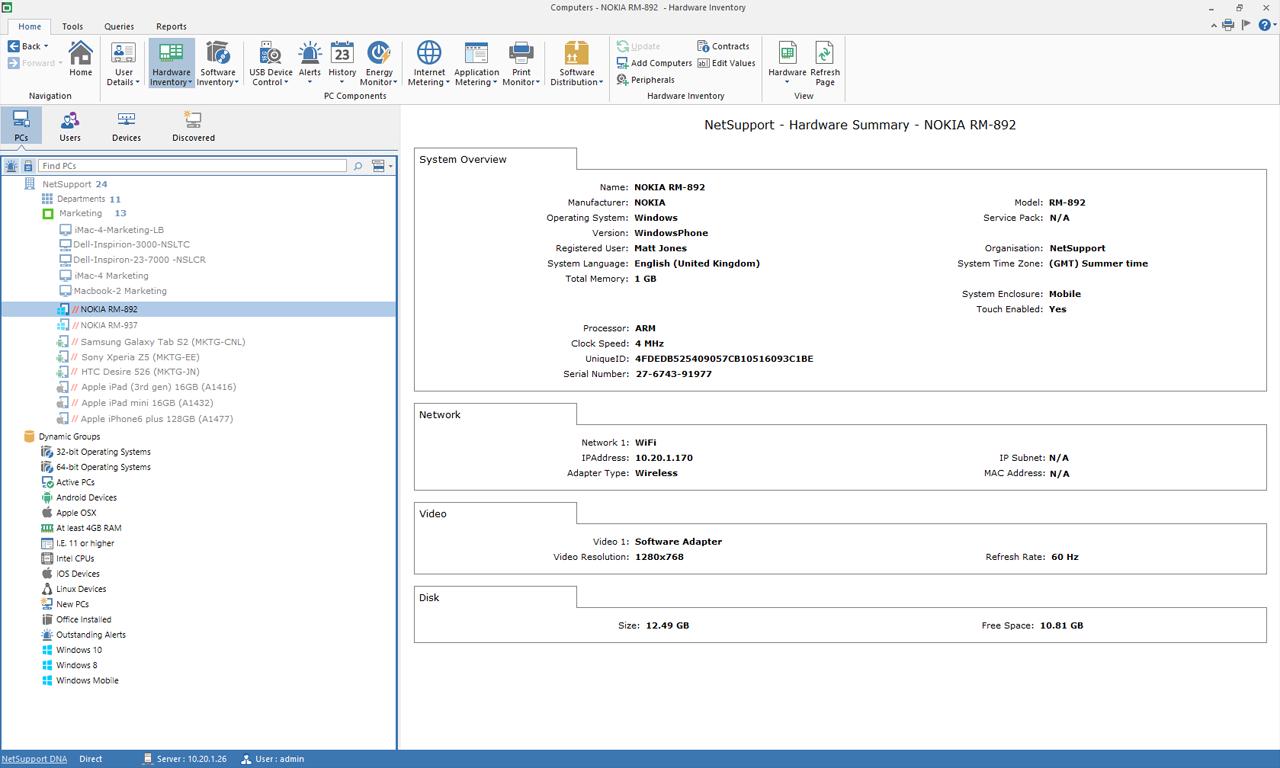Click the Edit Values button

(726, 63)
